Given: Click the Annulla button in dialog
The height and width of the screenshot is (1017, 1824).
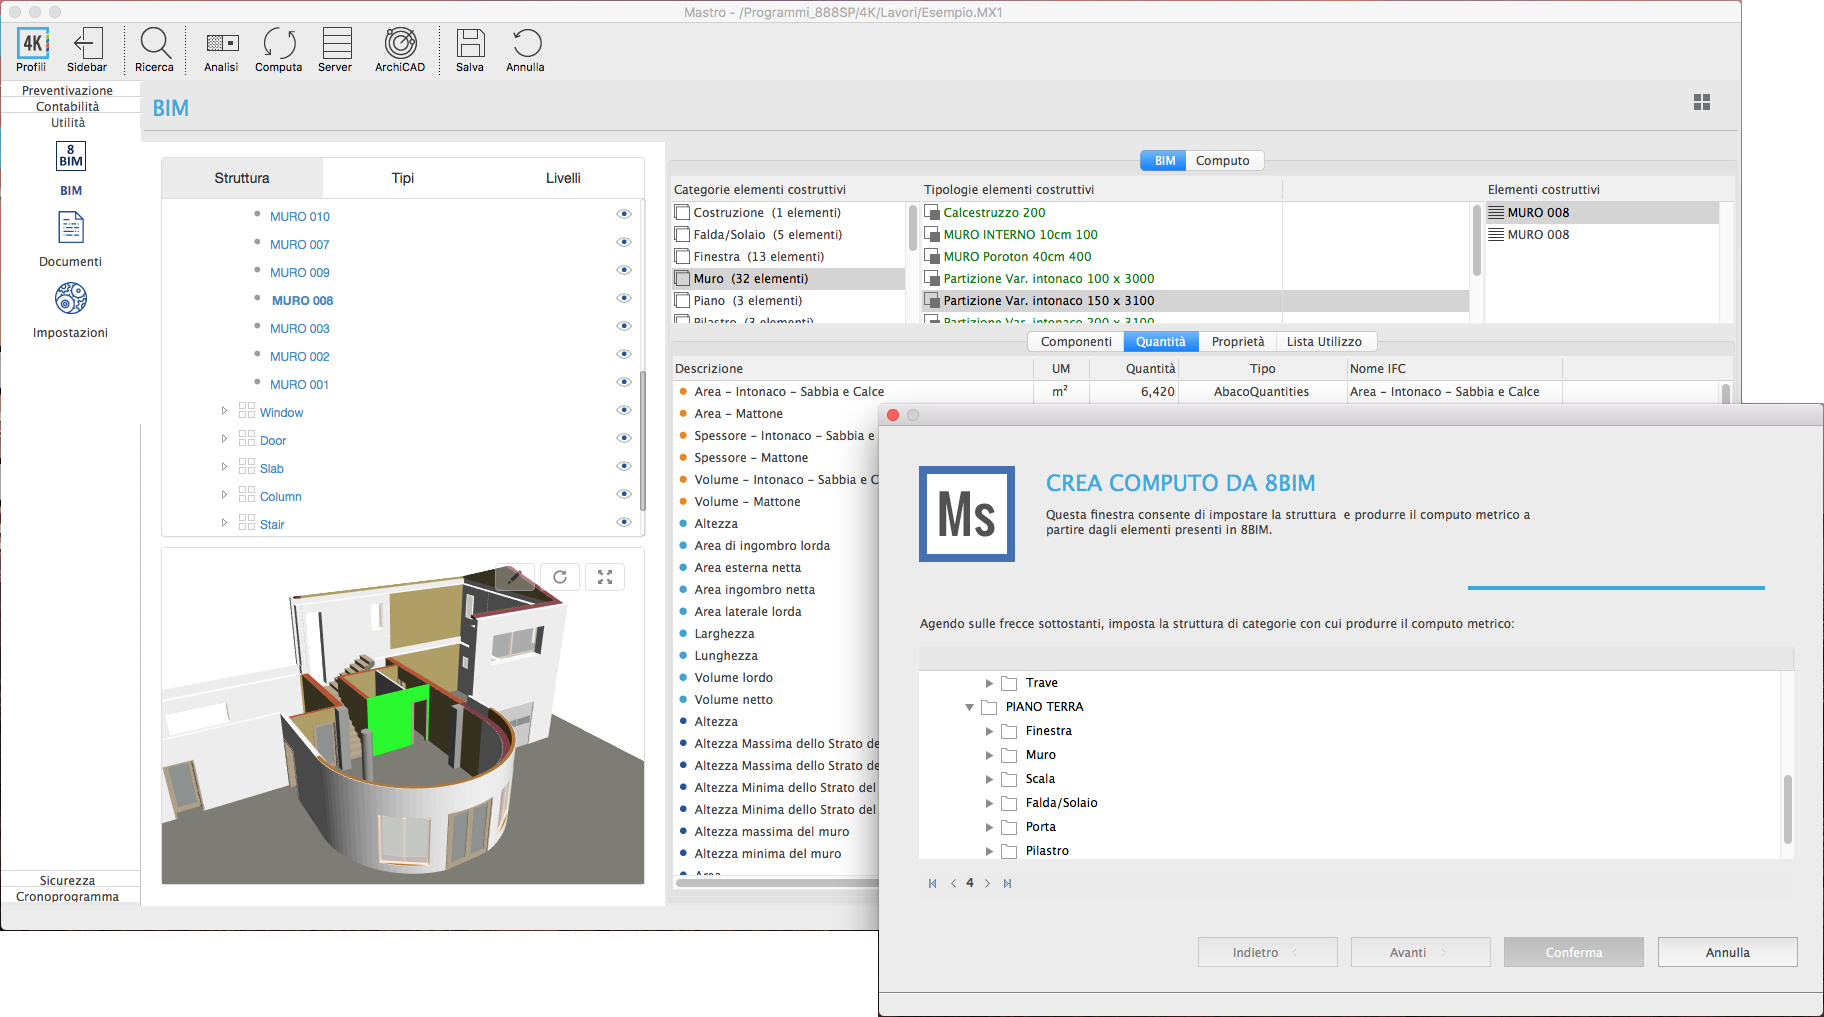Looking at the screenshot, I should pos(1727,952).
